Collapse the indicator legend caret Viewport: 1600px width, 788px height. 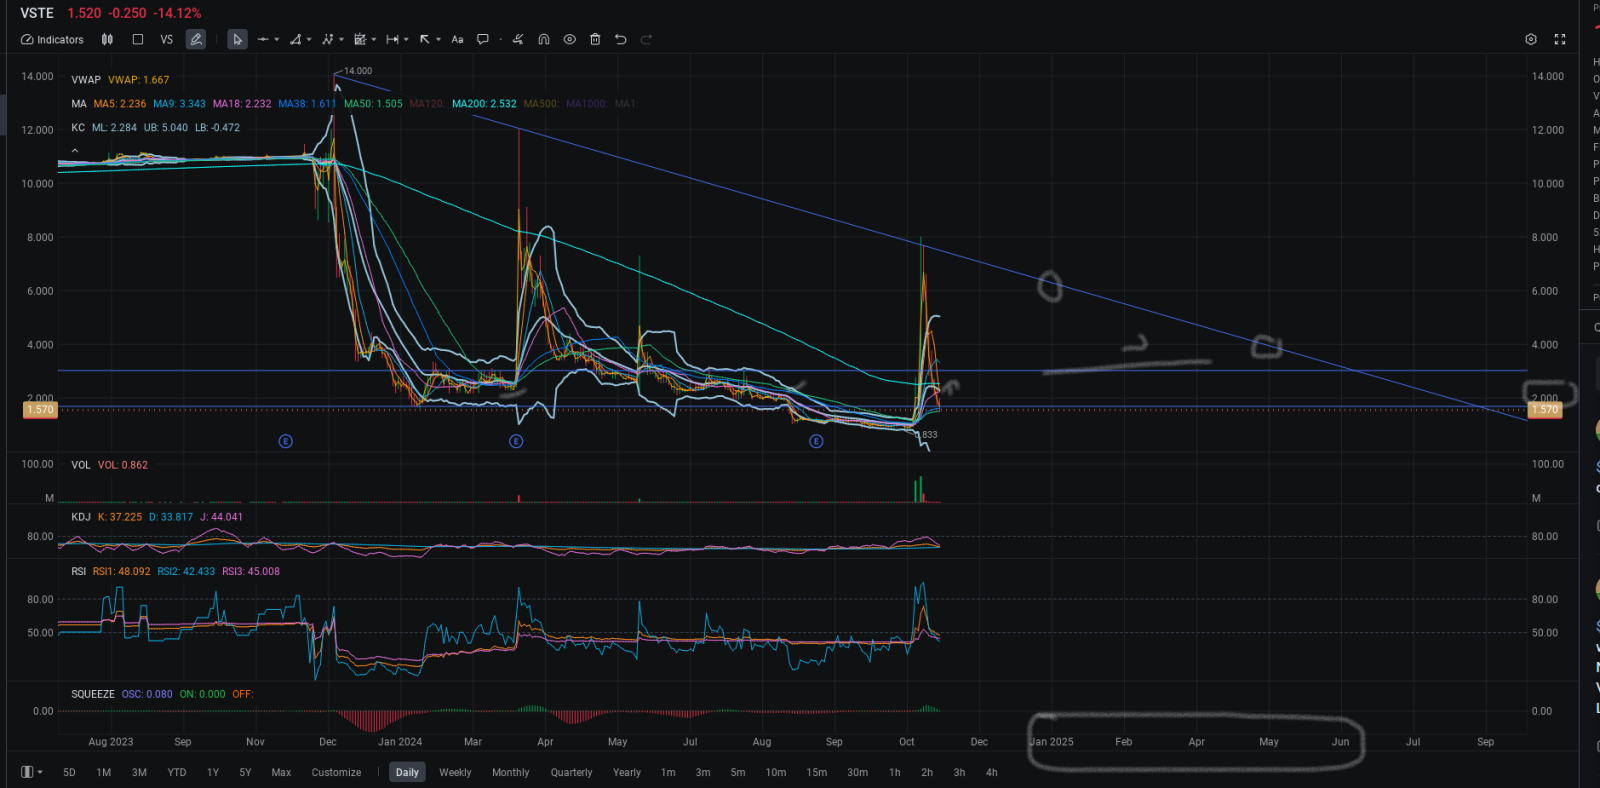click(74, 151)
